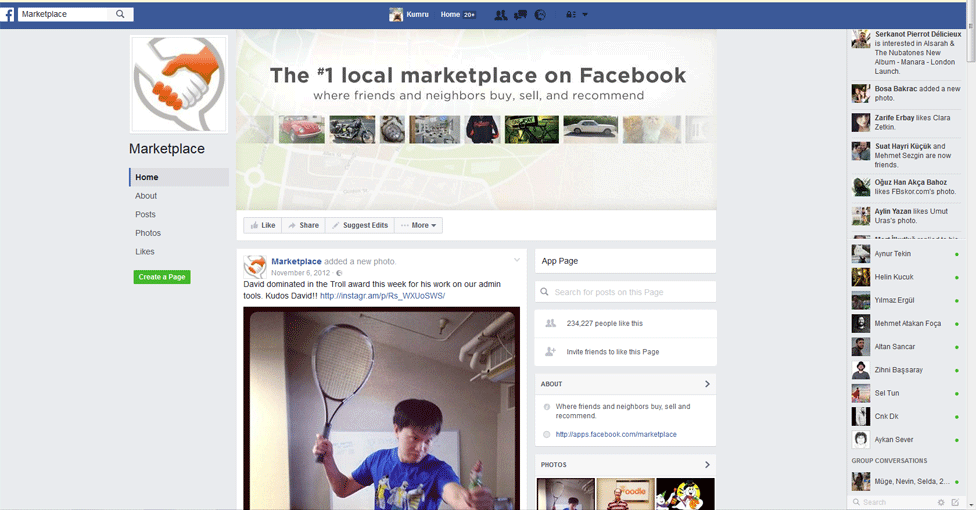
Task: Open the white car thumbnail in cover
Action: point(591,130)
